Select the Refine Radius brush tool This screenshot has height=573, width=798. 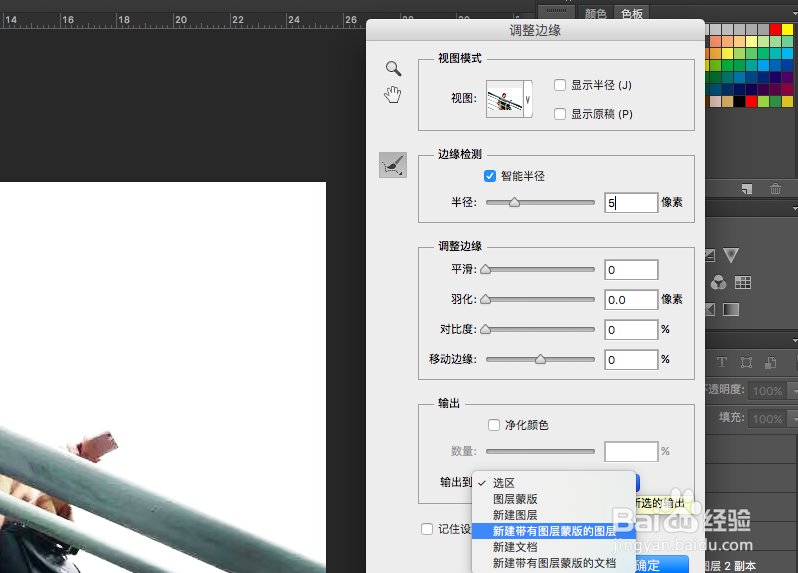coord(393,165)
